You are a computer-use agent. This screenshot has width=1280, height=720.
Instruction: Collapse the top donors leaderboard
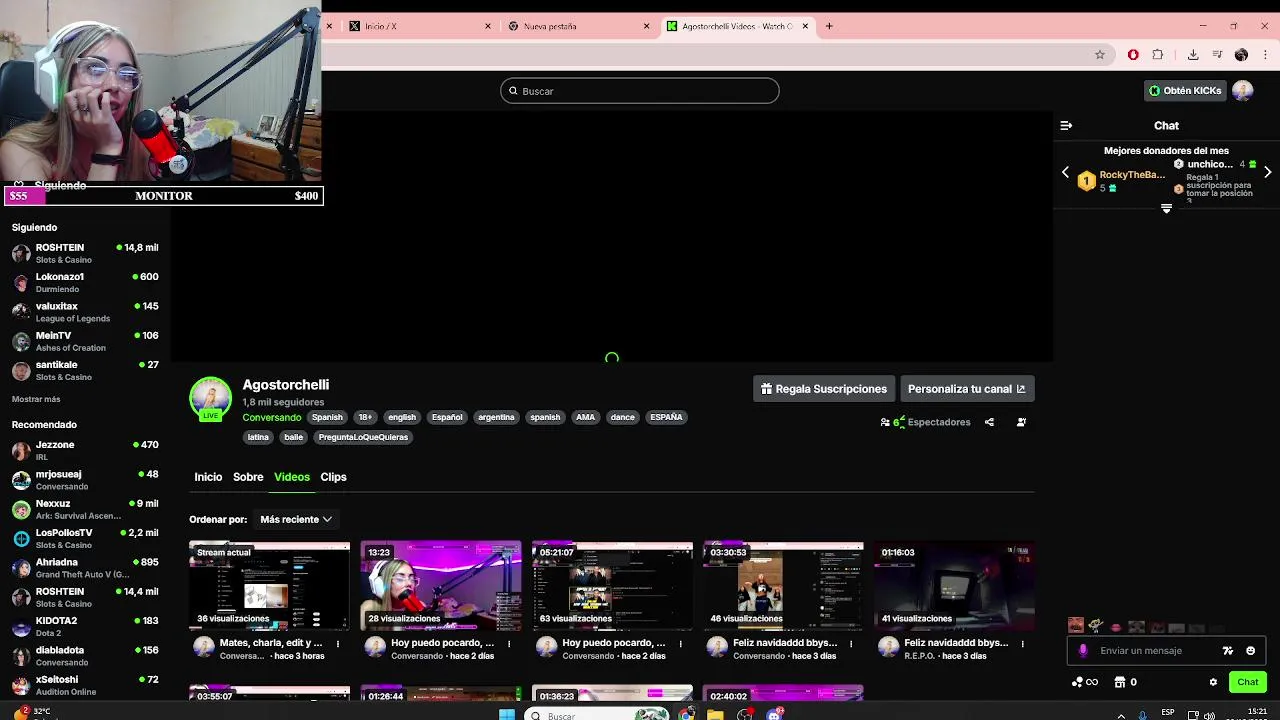pyautogui.click(x=1166, y=208)
